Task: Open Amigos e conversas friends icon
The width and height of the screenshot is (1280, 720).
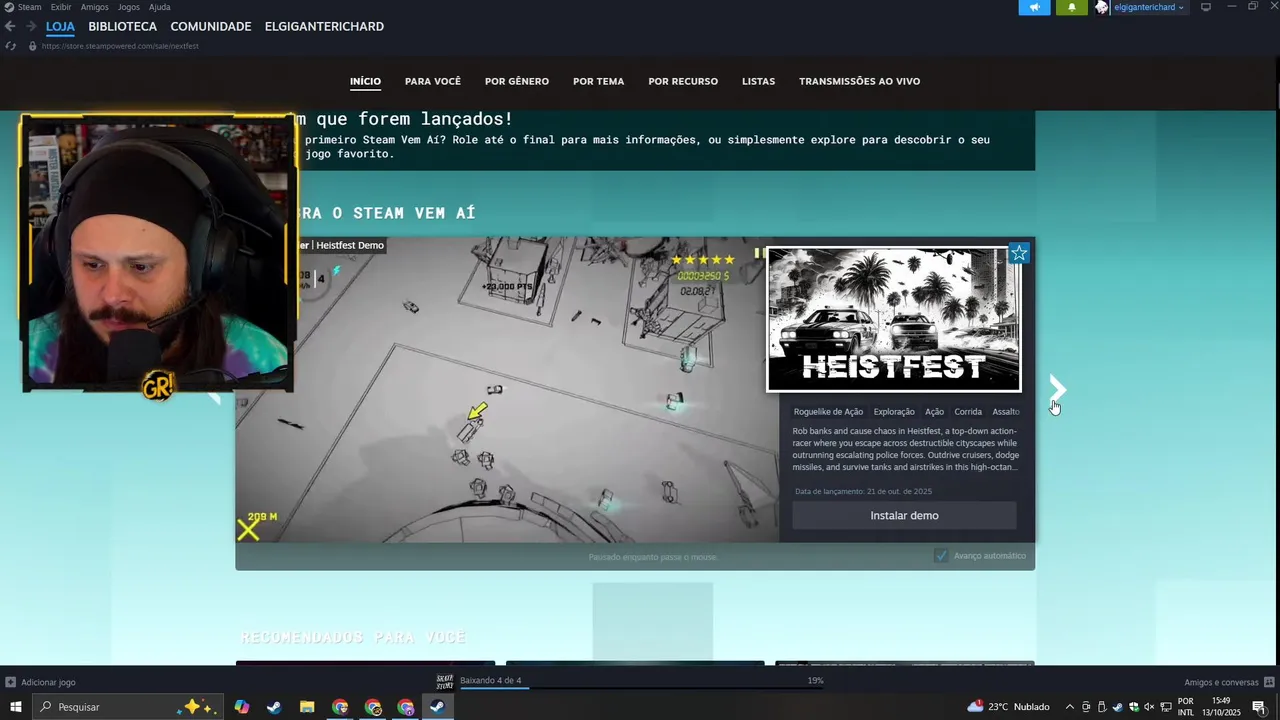Action: coord(1268,682)
